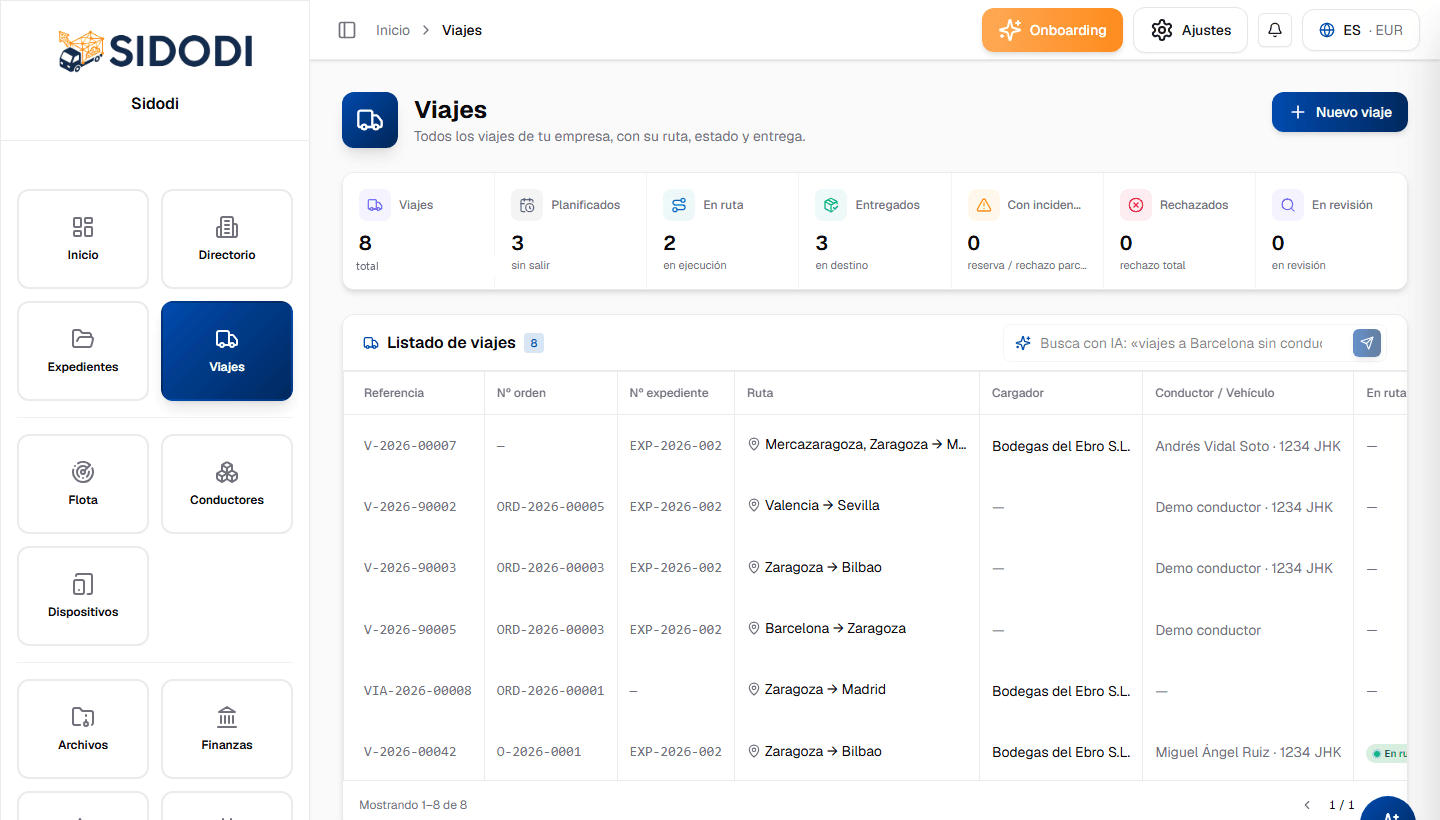1440x820 pixels.
Task: Go to Inicio breadcrumb link
Action: [393, 30]
